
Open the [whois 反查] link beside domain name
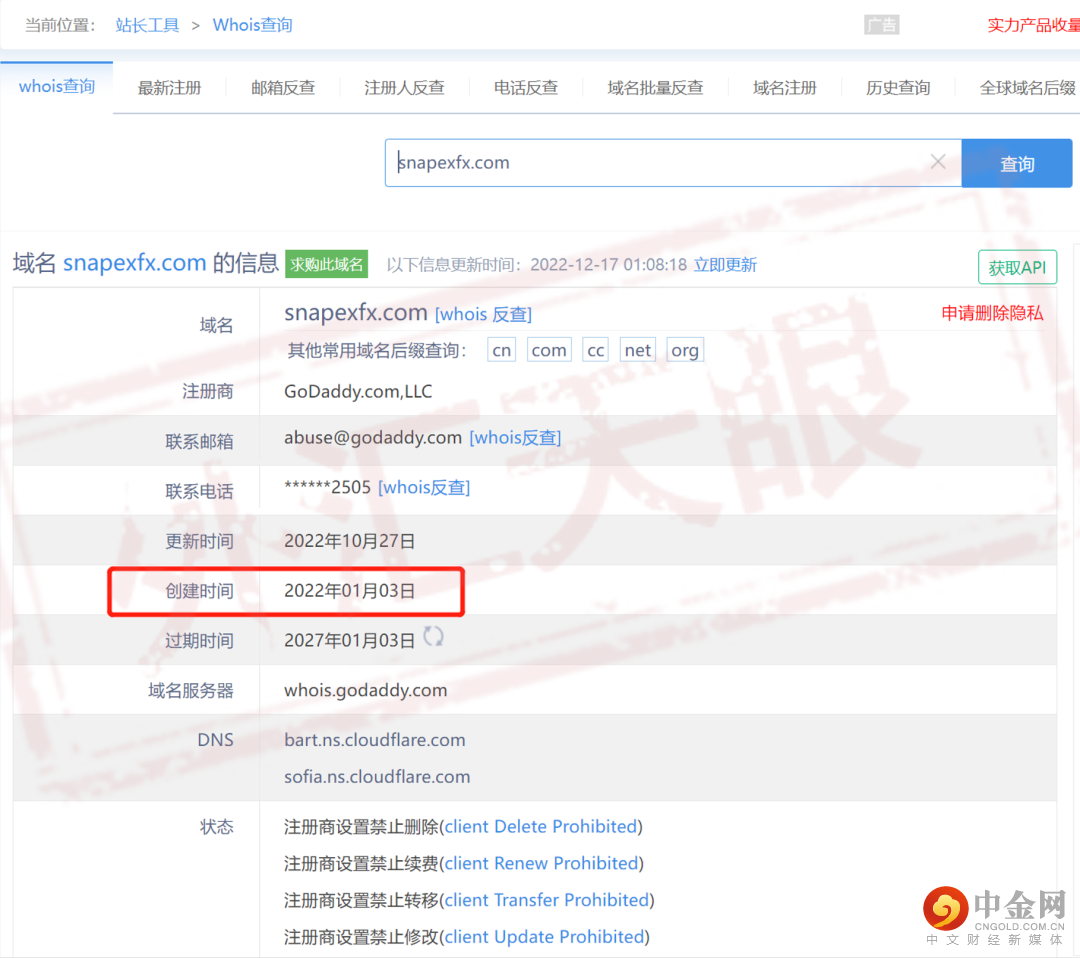484,314
